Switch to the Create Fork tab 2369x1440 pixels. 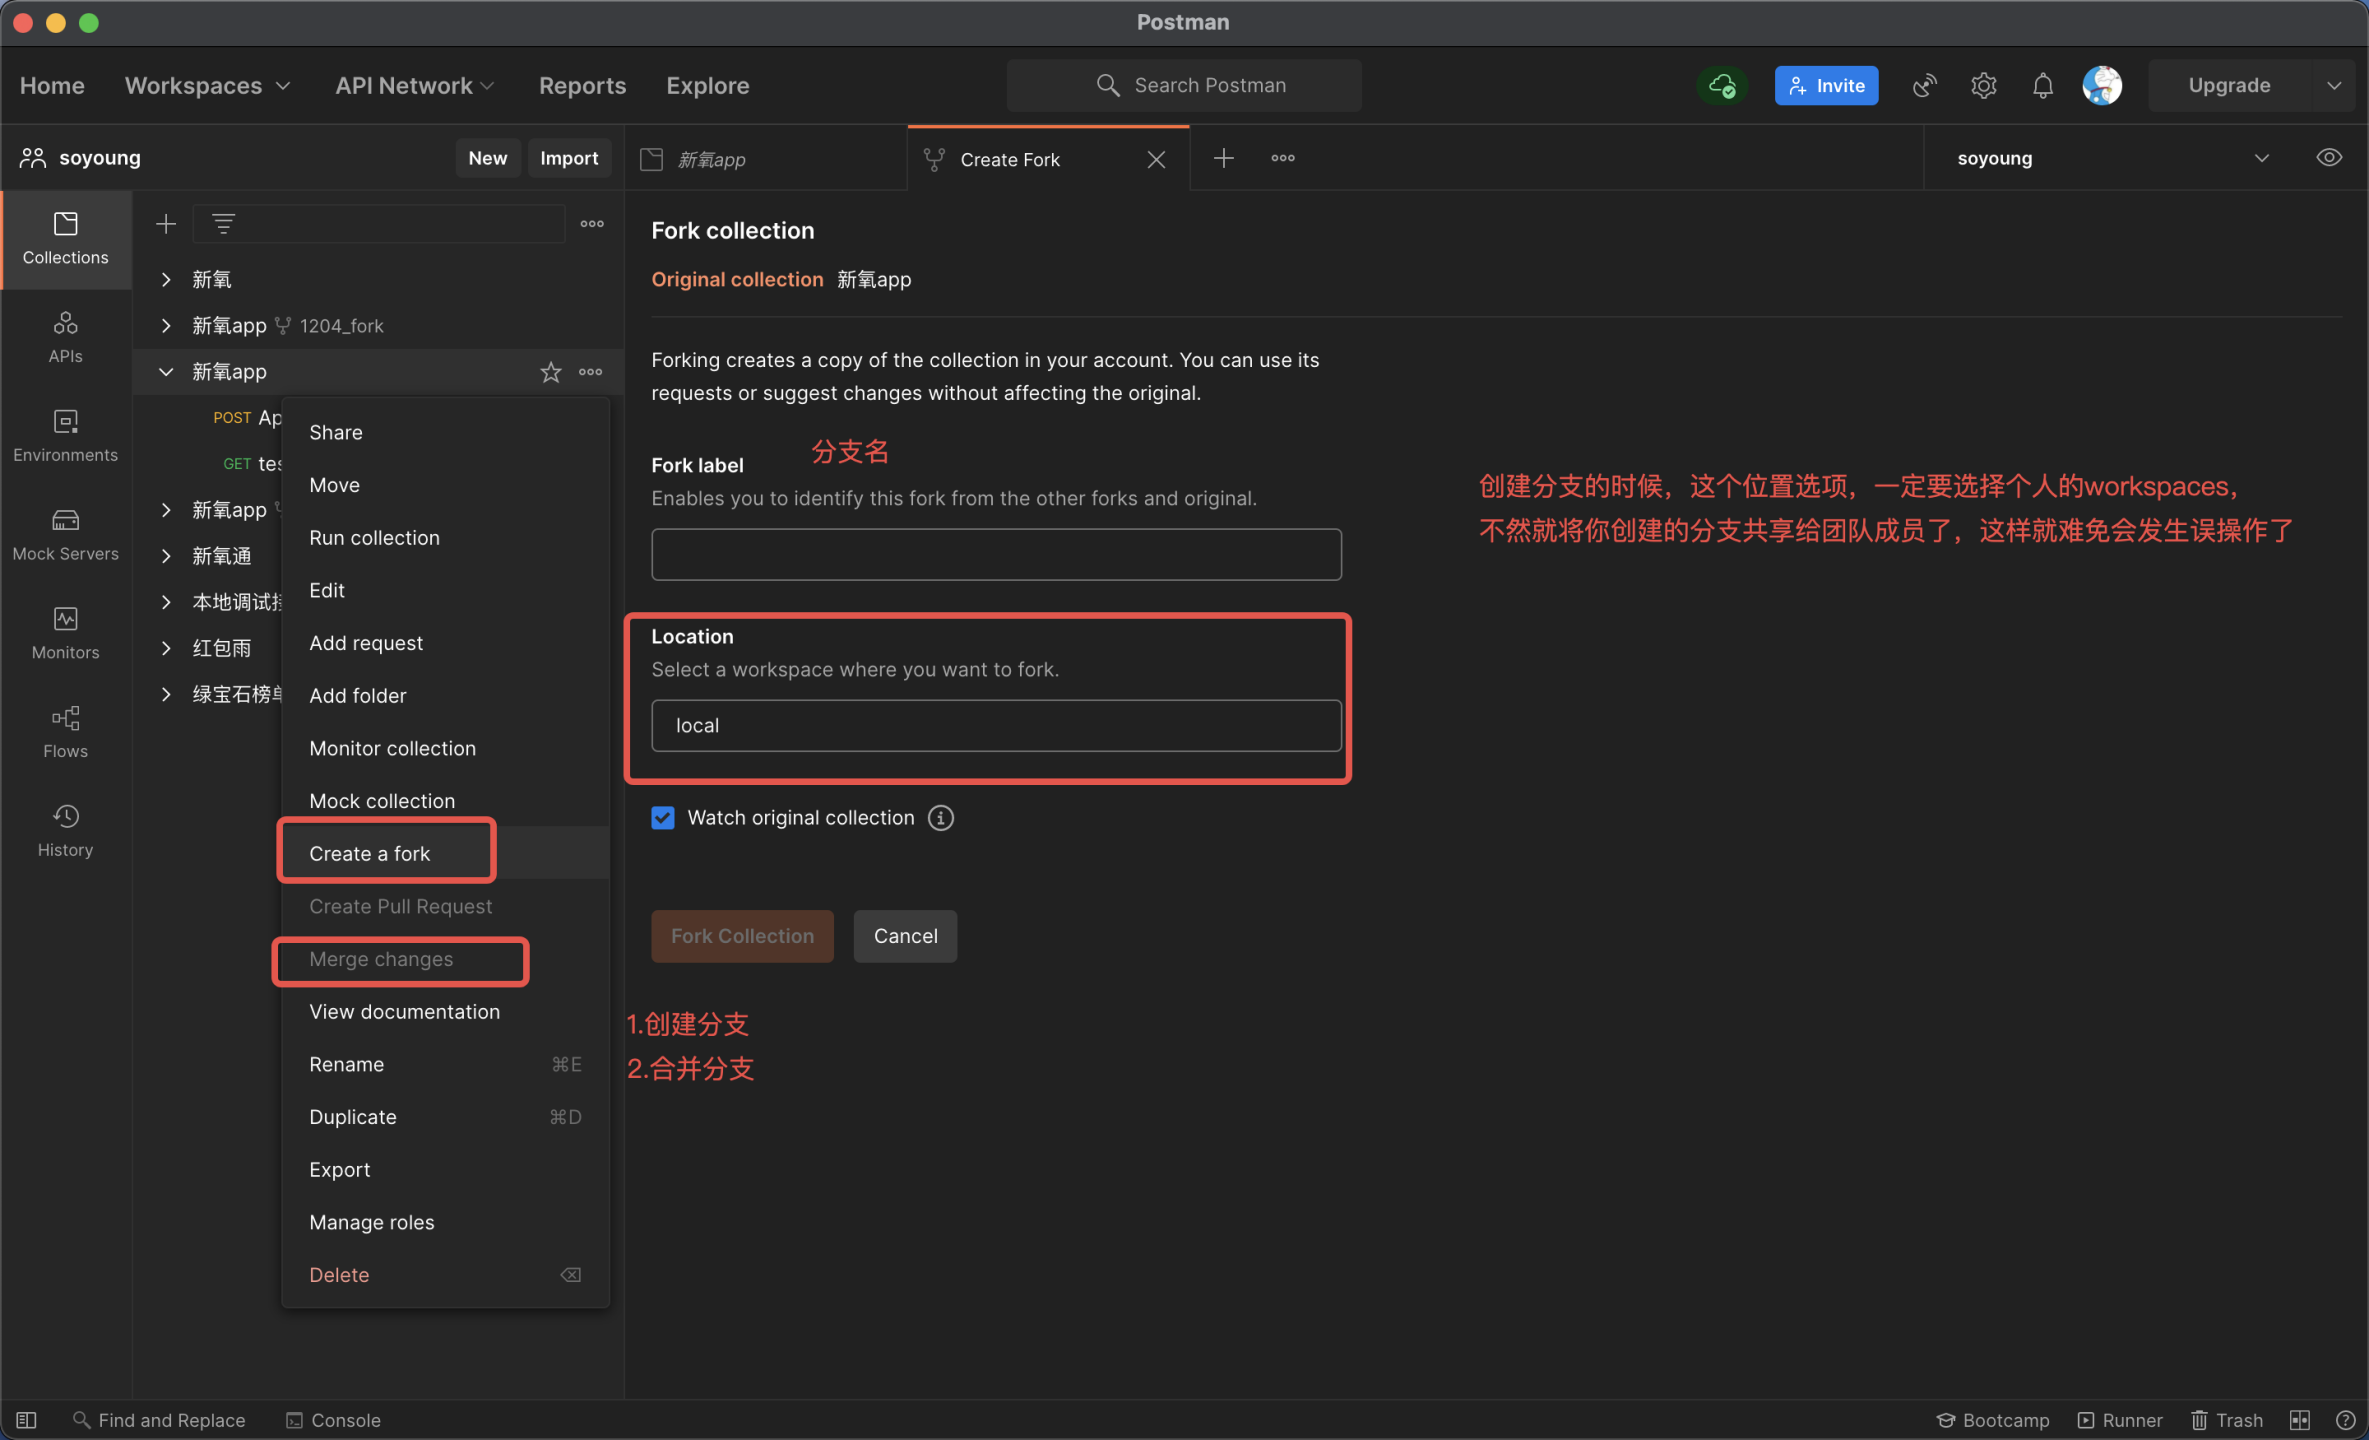pos(1010,159)
